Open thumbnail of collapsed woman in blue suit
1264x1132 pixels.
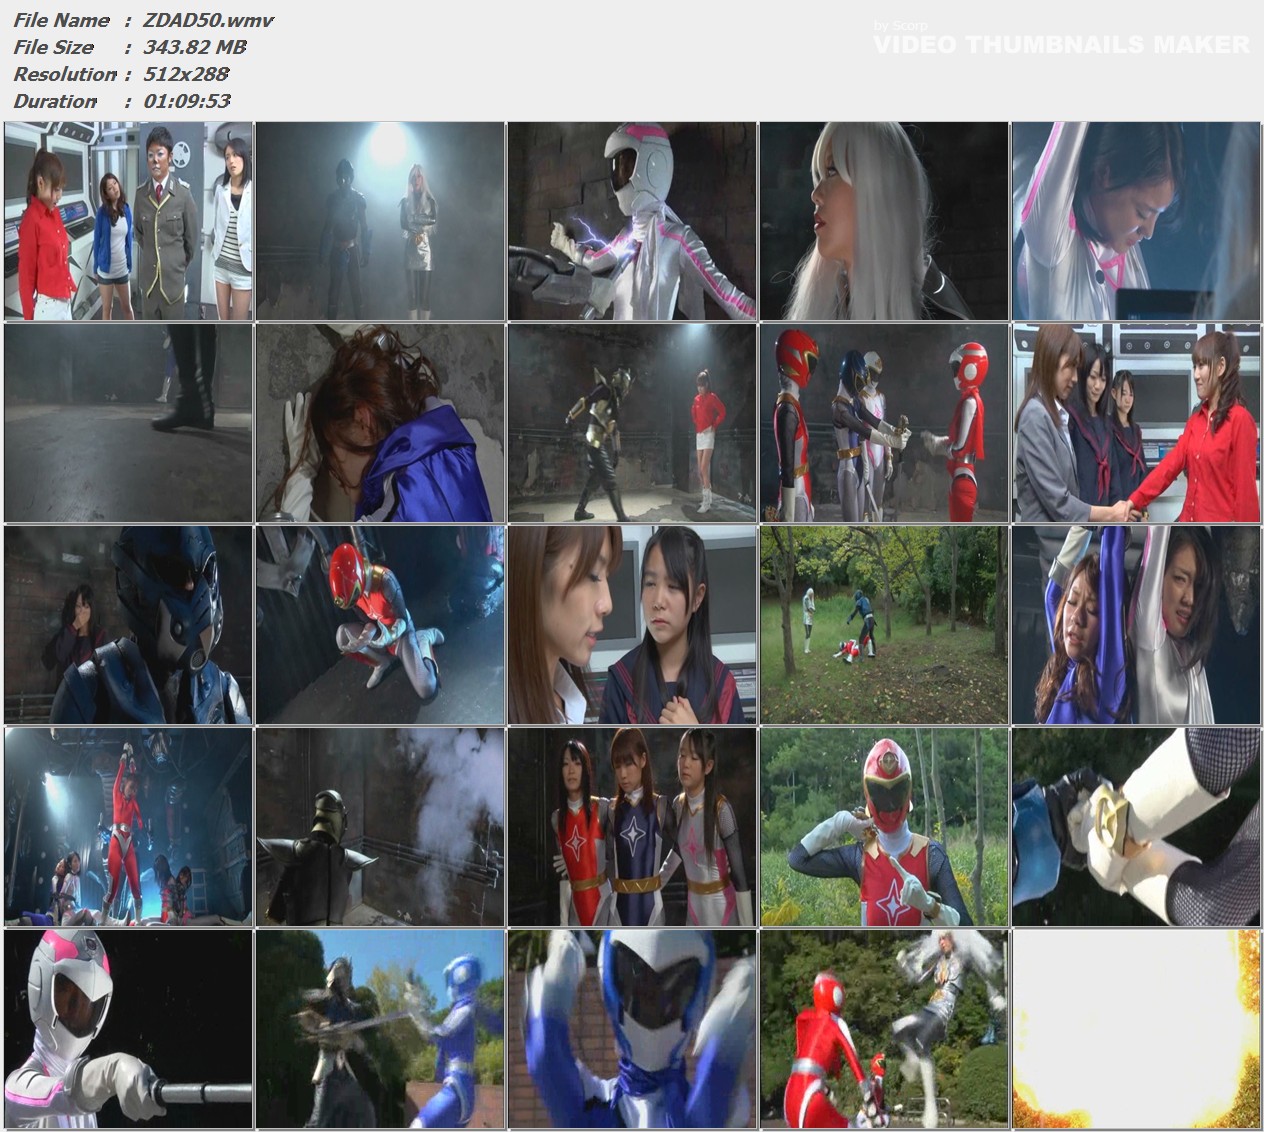tap(381, 423)
